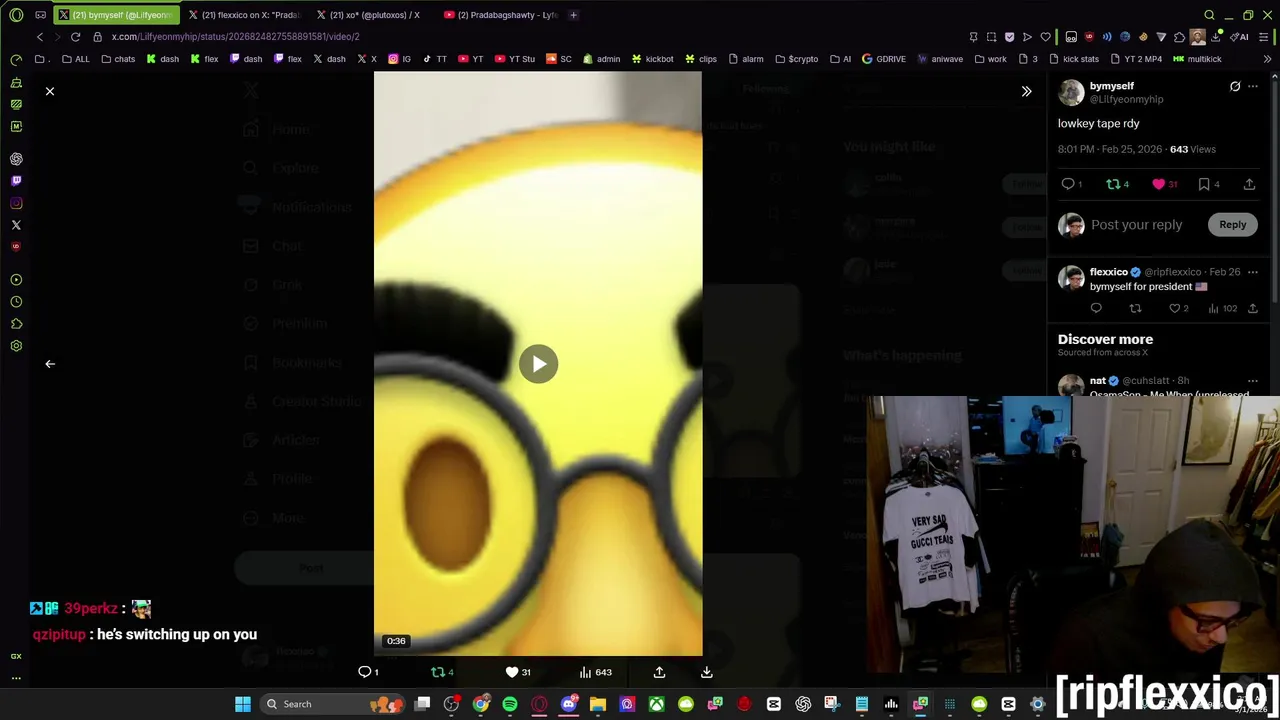The height and width of the screenshot is (720, 1280).
Task: Reload the page
Action: tap(75, 37)
